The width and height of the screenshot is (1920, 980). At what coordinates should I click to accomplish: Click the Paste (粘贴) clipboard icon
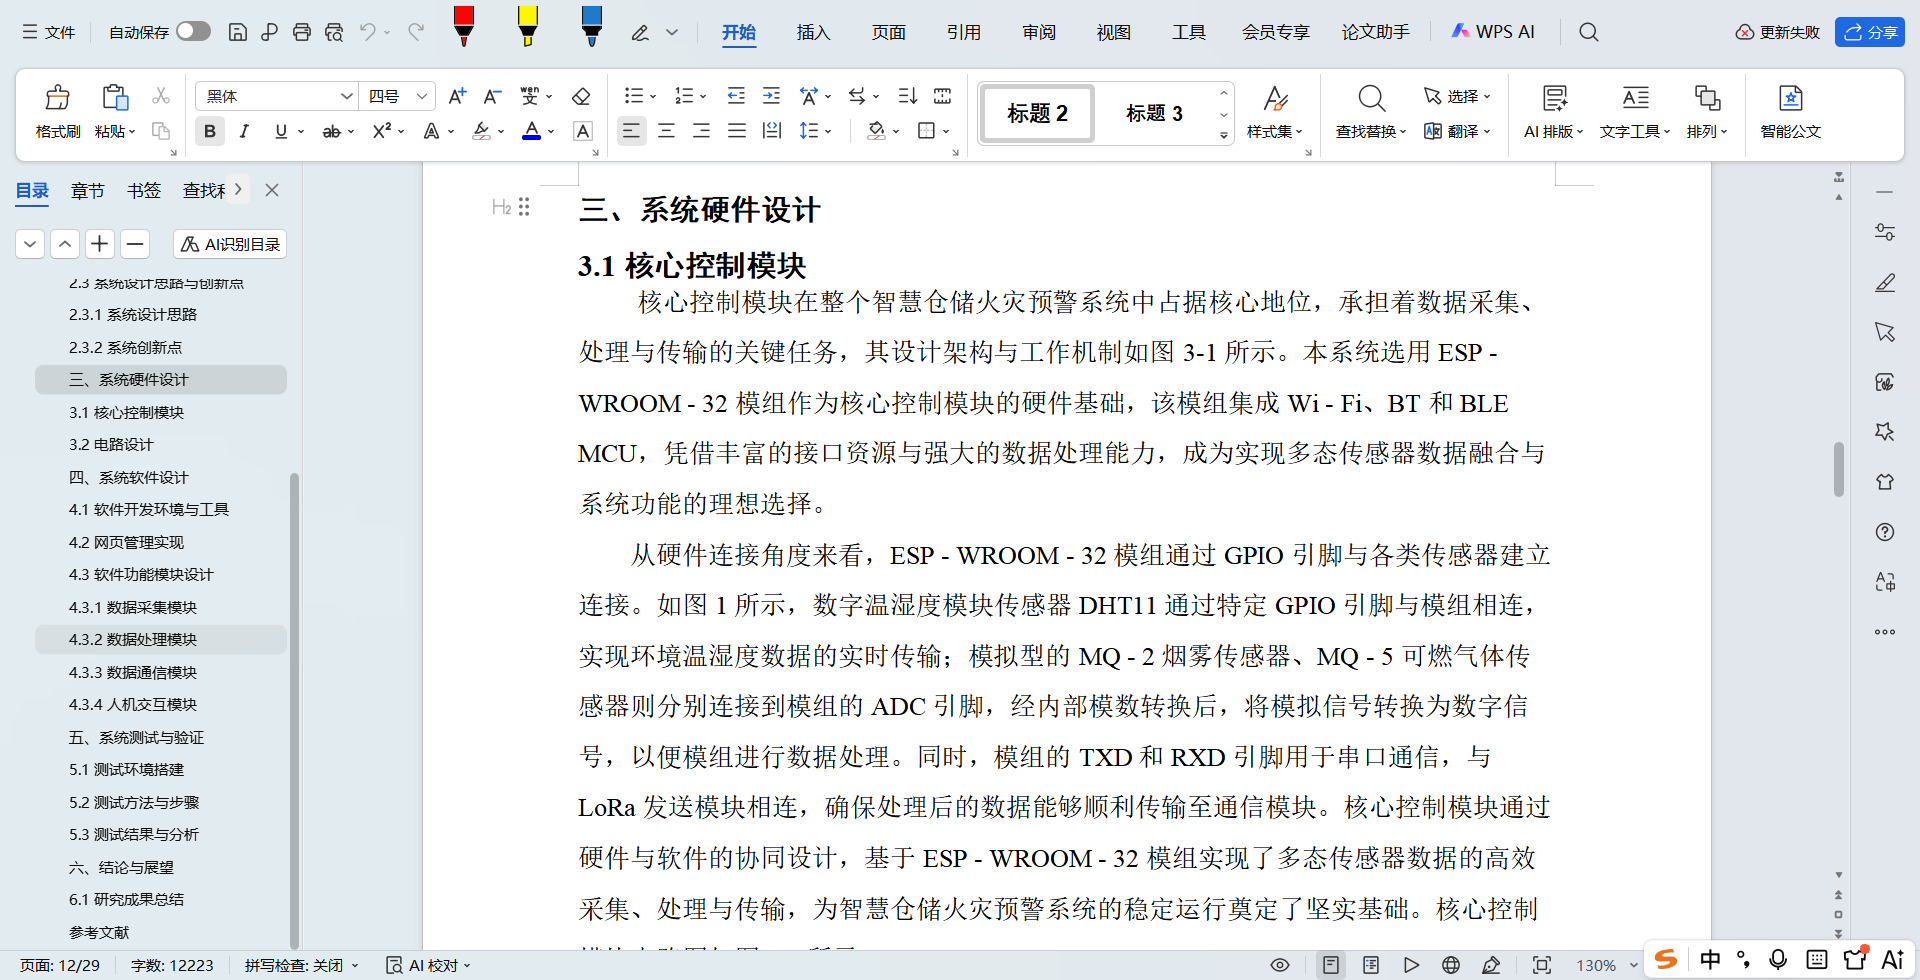[x=115, y=98]
